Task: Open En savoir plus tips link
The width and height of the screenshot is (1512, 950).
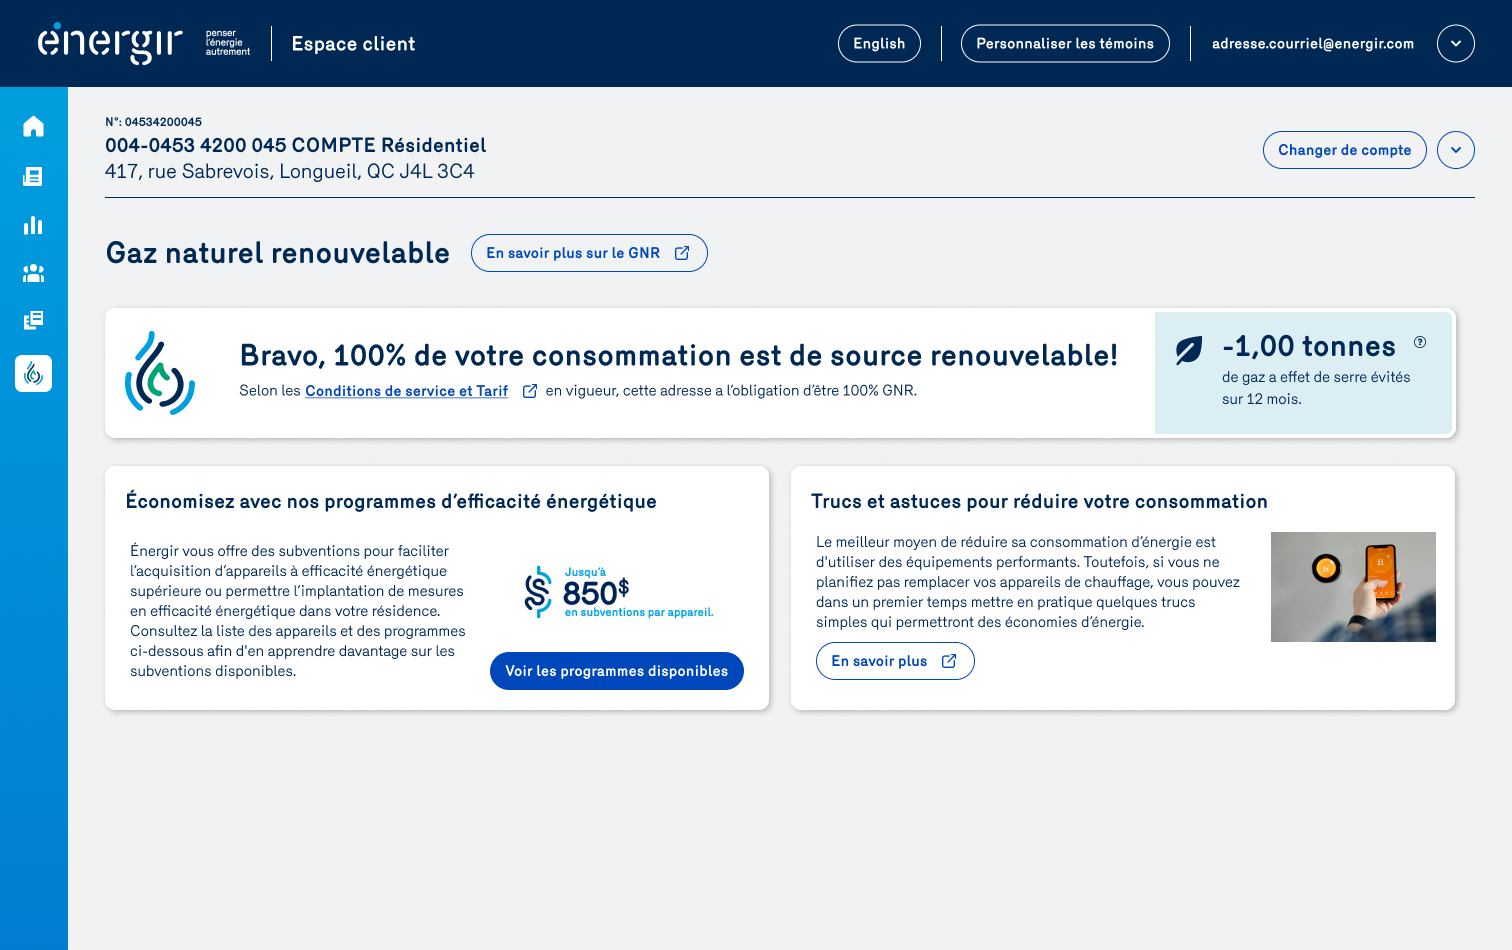Action: pyautogui.click(x=895, y=661)
